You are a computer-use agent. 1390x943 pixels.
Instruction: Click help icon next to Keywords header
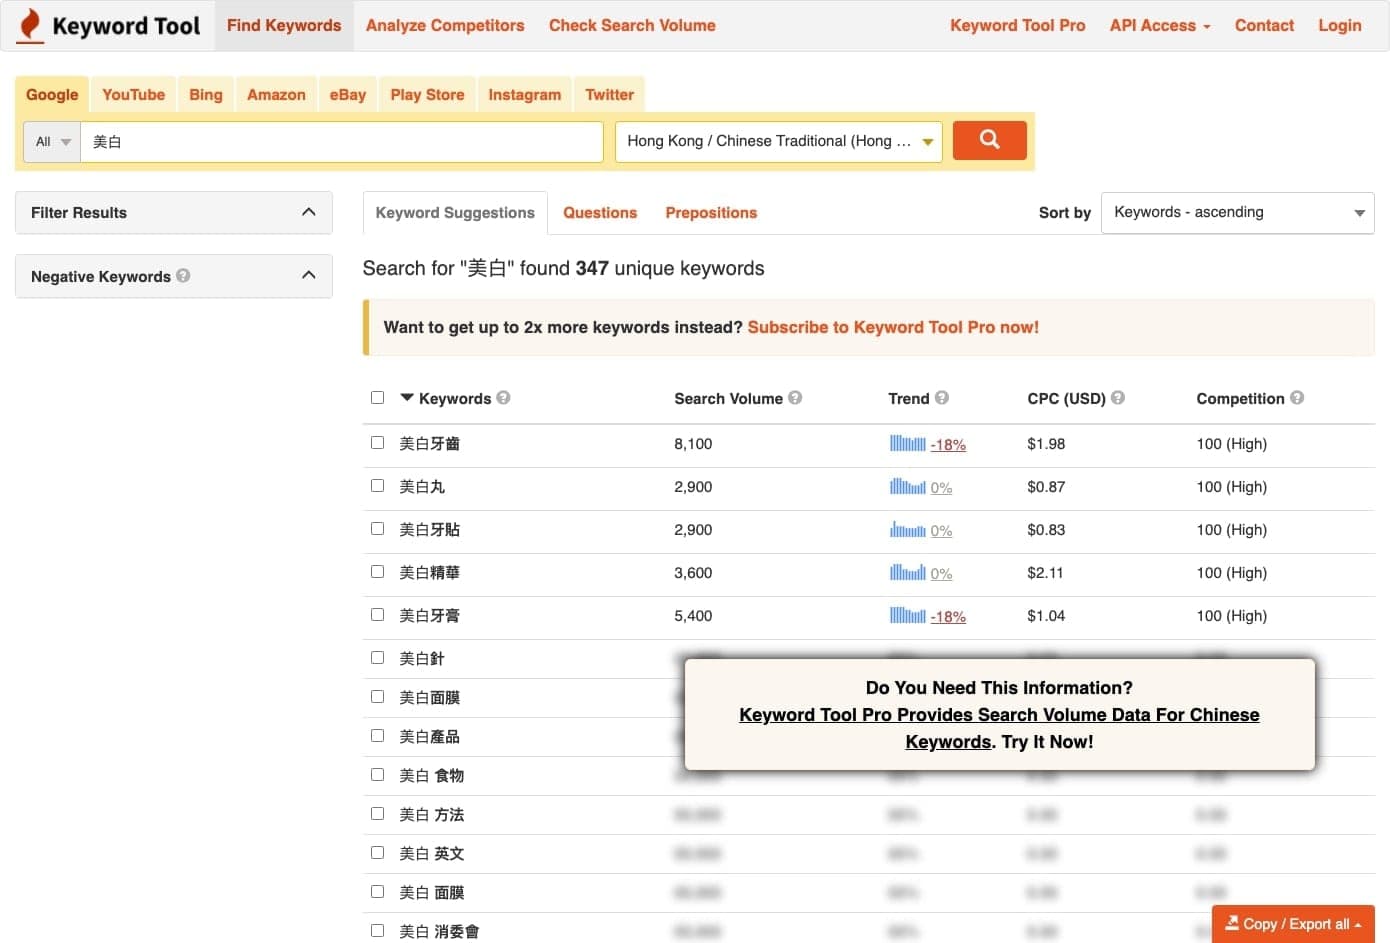503,398
